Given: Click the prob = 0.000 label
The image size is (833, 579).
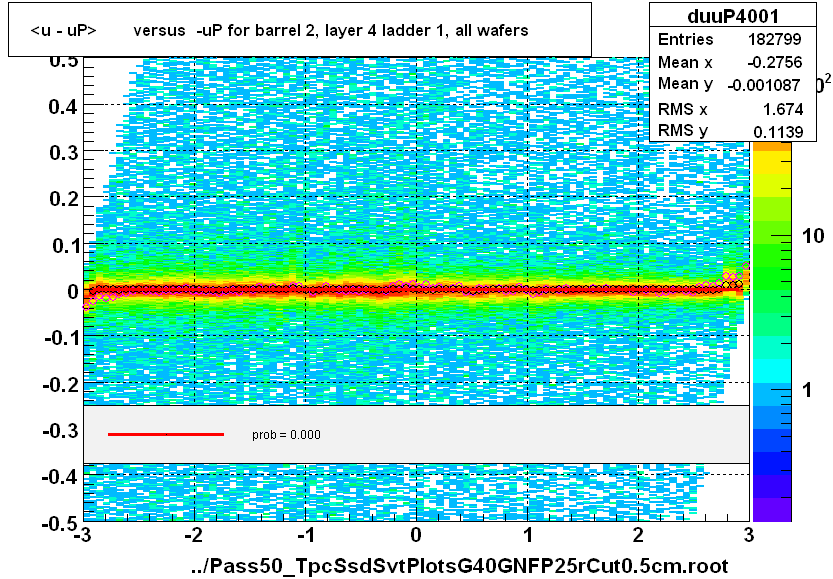Looking at the screenshot, I should tap(286, 435).
